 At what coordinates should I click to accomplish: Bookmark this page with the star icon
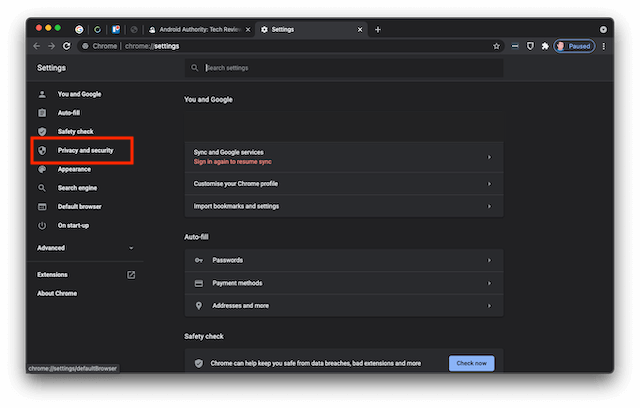(496, 46)
